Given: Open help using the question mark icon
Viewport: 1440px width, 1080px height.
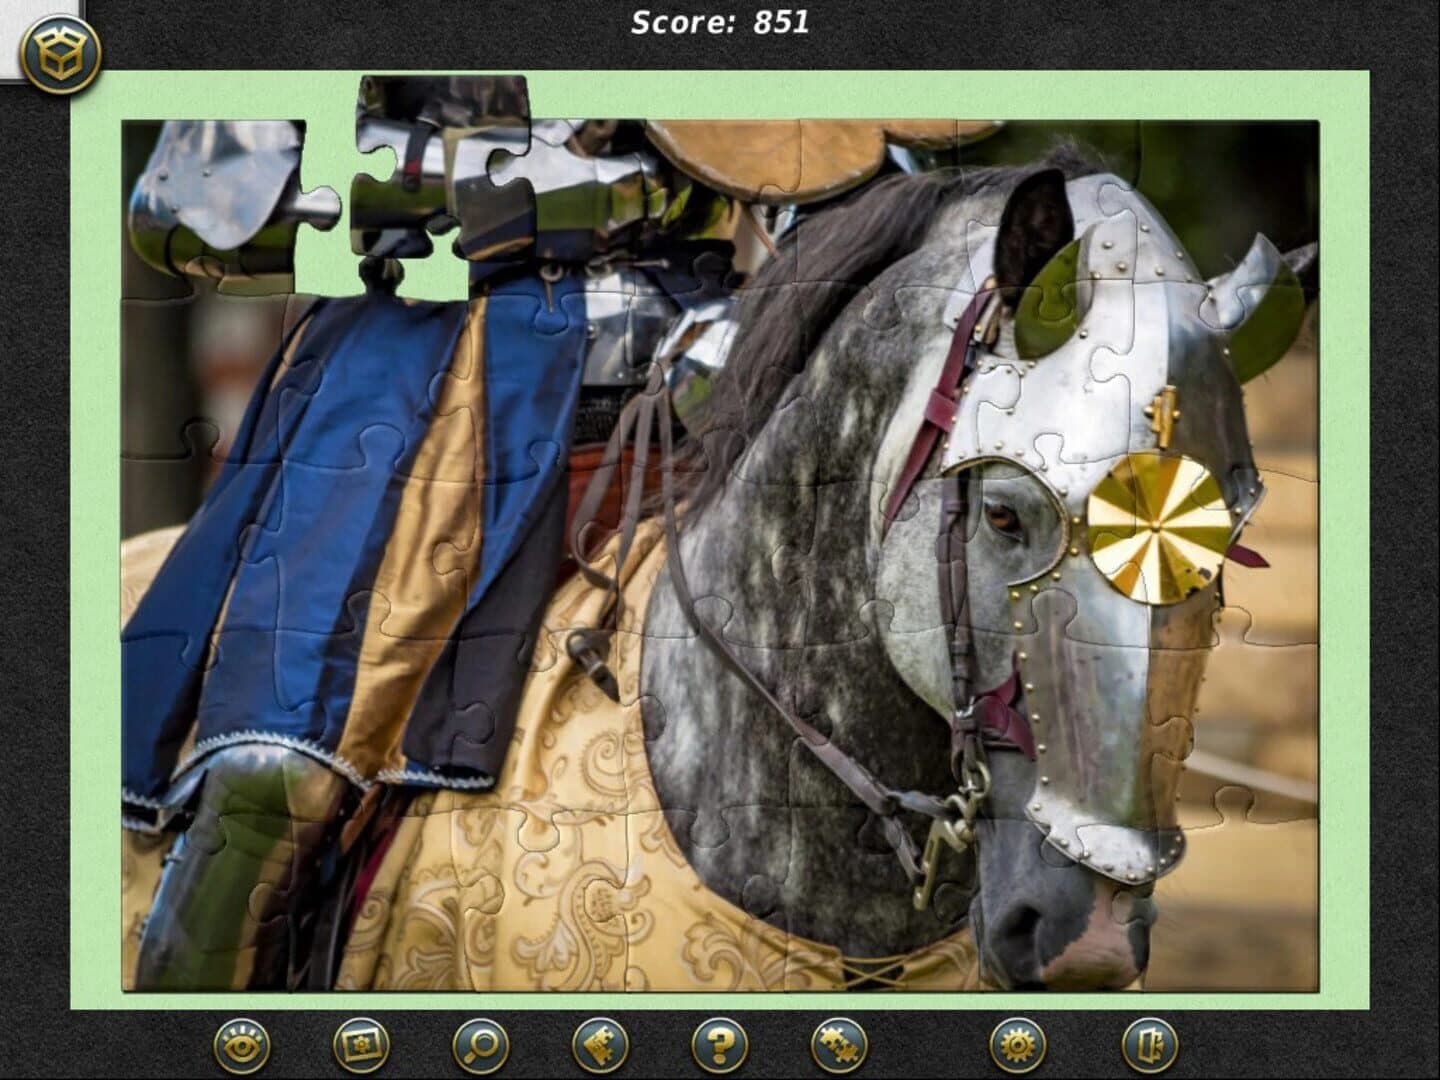Looking at the screenshot, I should (x=722, y=1043).
